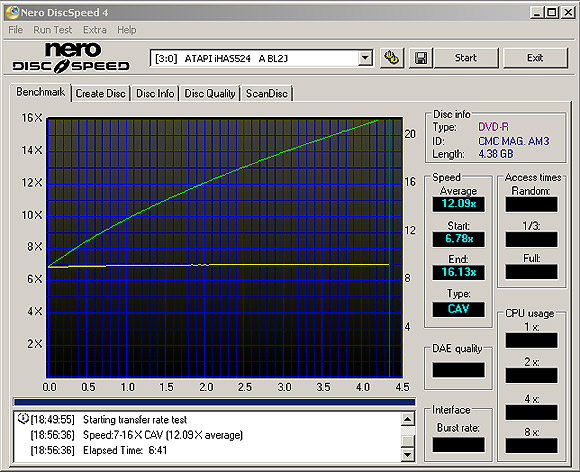Open the Run Test menu

coord(53,30)
